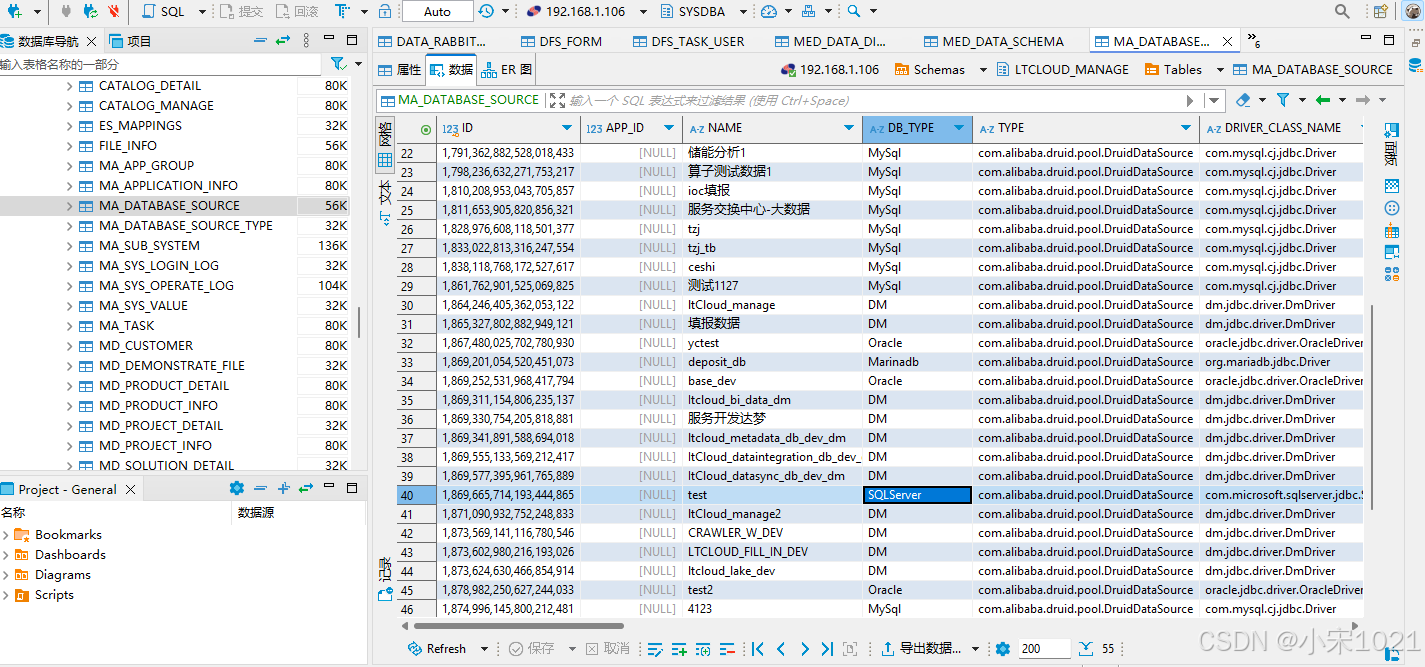Switch to the 属性 properties tab
The height and width of the screenshot is (667, 1425).
point(399,70)
